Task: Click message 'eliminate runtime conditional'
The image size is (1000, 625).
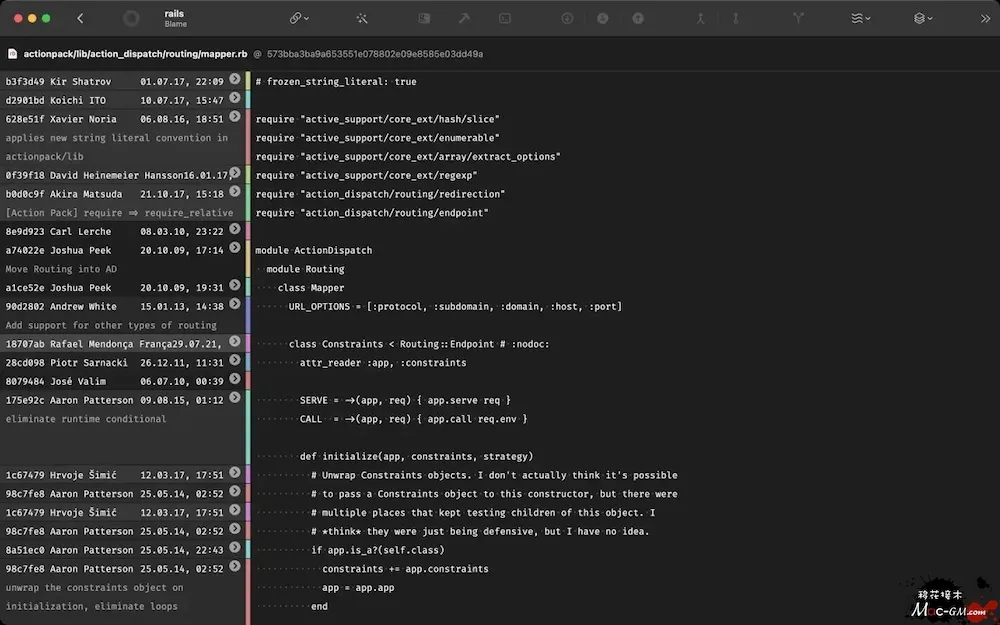Action: 86,419
